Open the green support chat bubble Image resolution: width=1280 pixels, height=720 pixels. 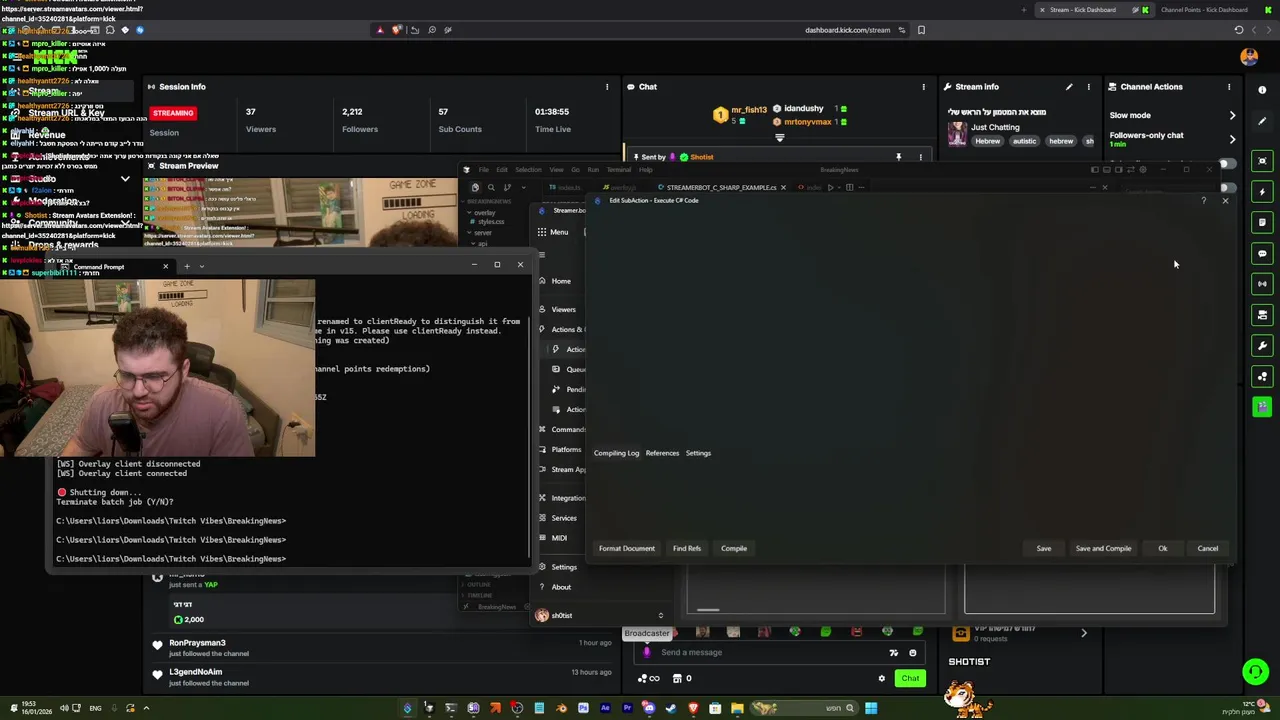pyautogui.click(x=1255, y=672)
